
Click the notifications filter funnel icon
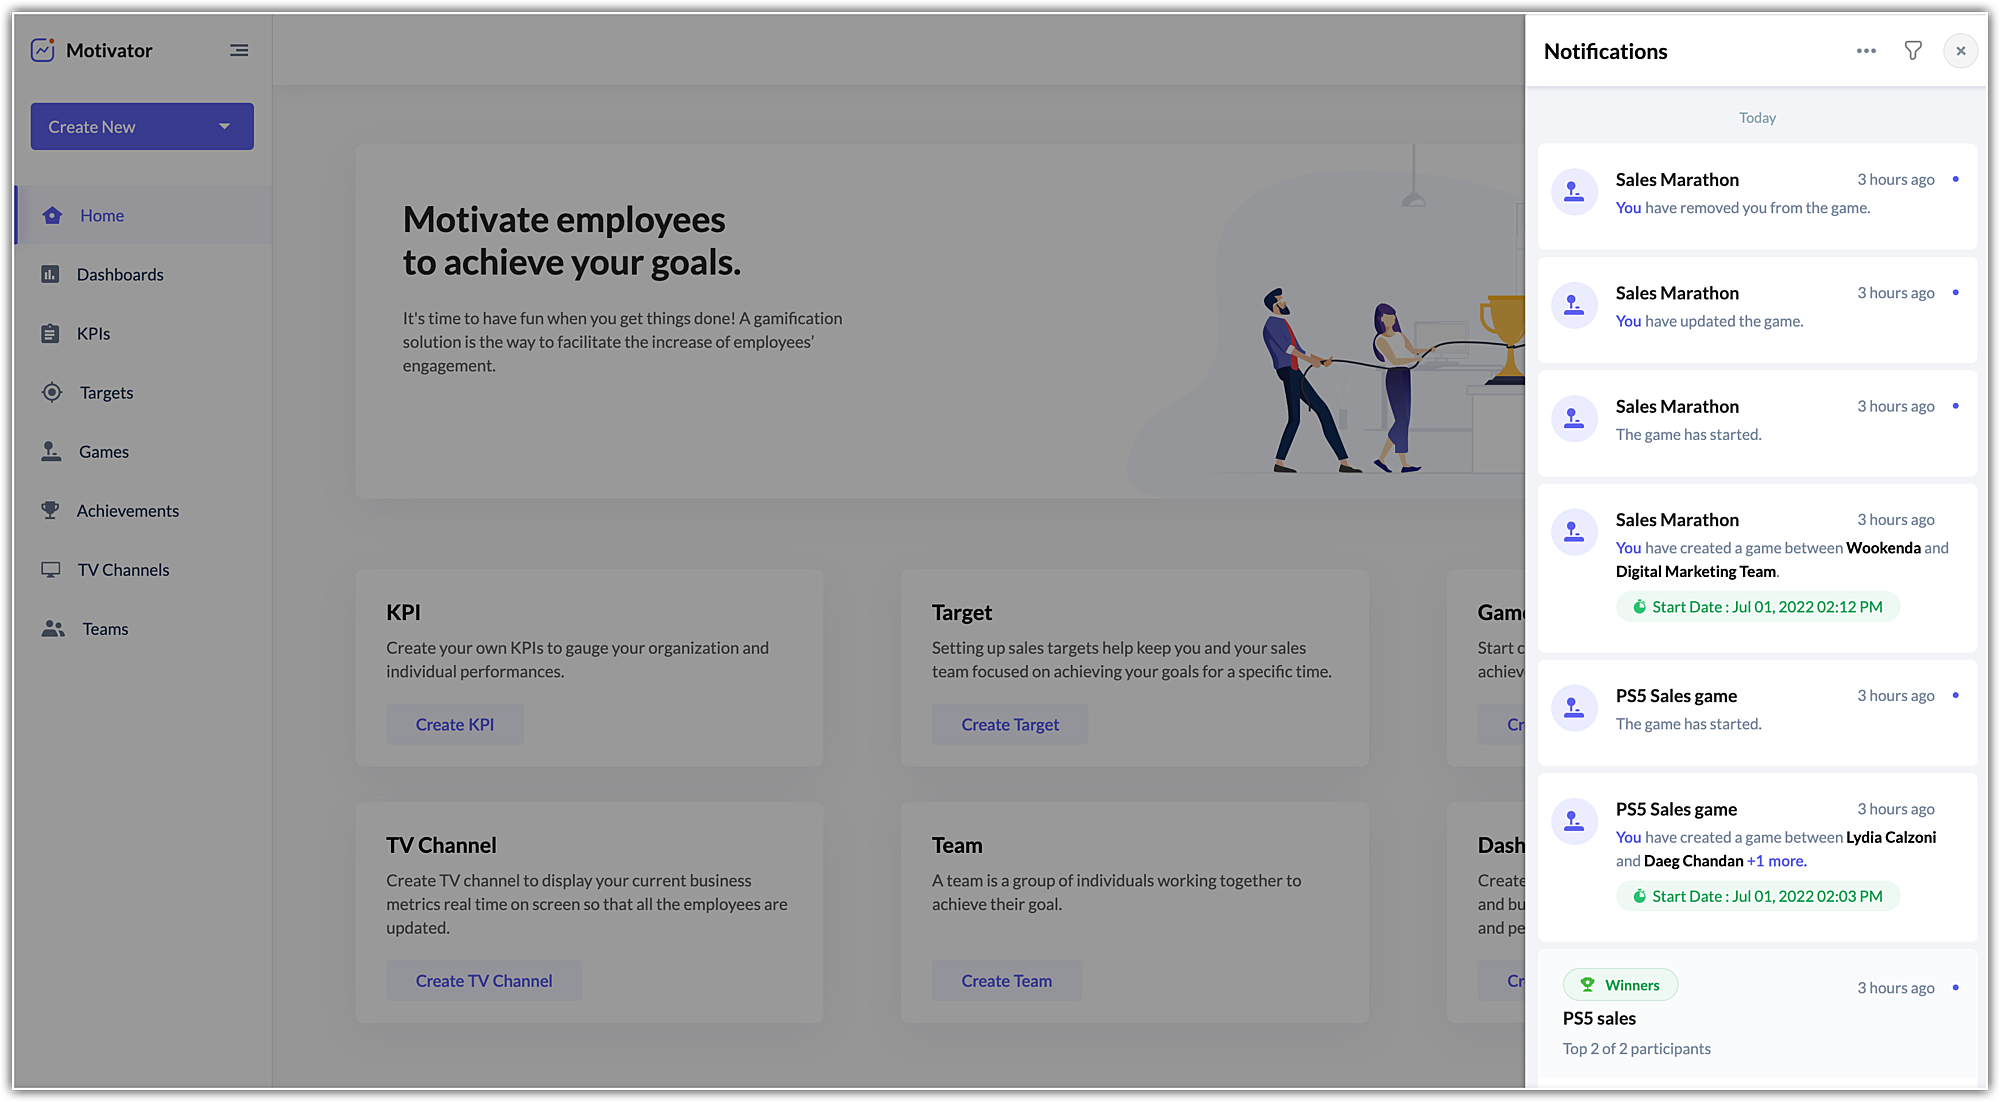pos(1912,51)
